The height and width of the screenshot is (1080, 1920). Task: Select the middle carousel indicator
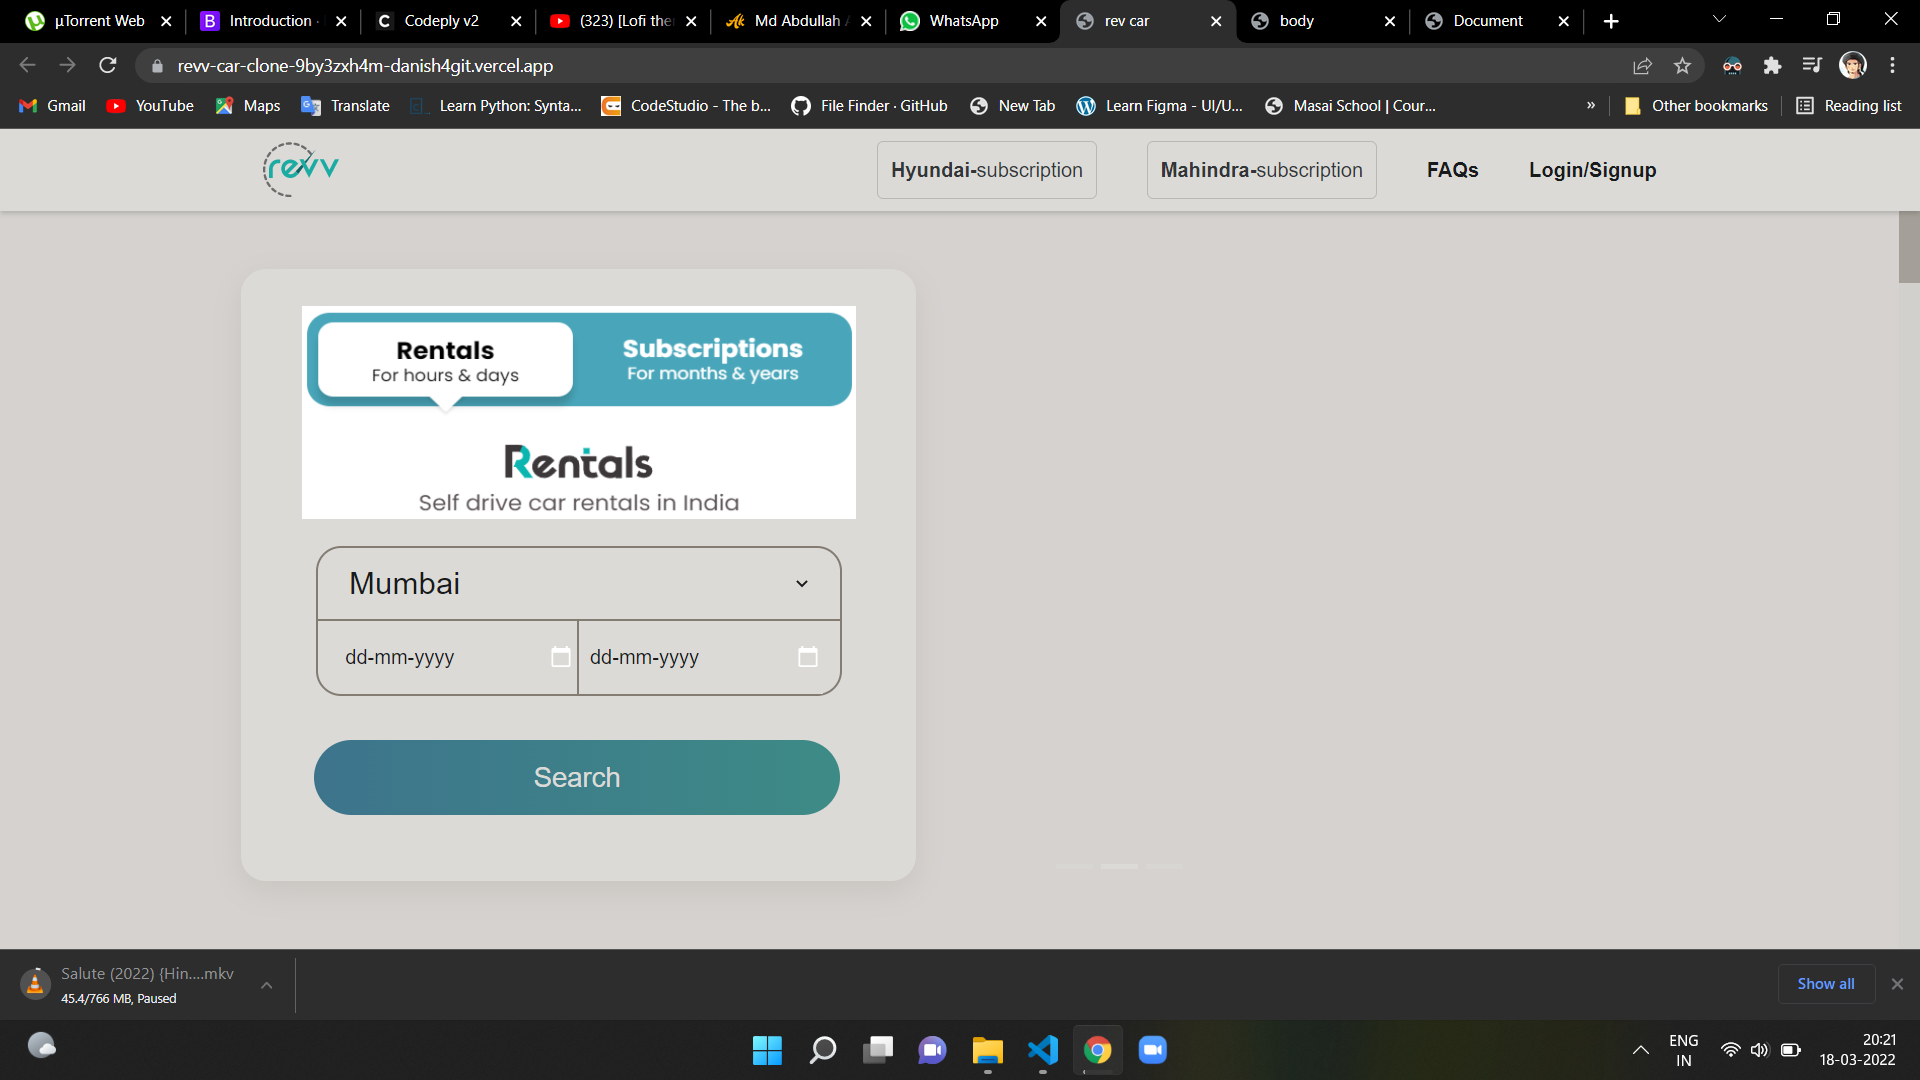tap(1119, 866)
